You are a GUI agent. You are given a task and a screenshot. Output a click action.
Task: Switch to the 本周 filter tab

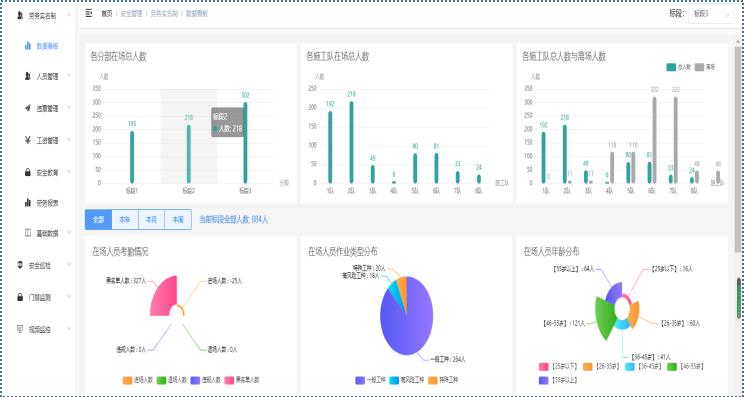pyautogui.click(x=178, y=220)
